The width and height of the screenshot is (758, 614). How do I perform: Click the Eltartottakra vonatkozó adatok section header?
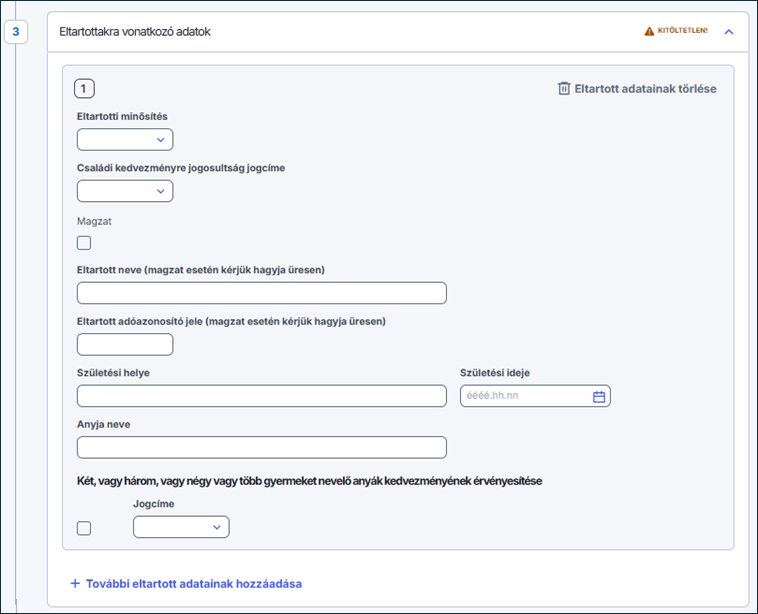pyautogui.click(x=150, y=32)
